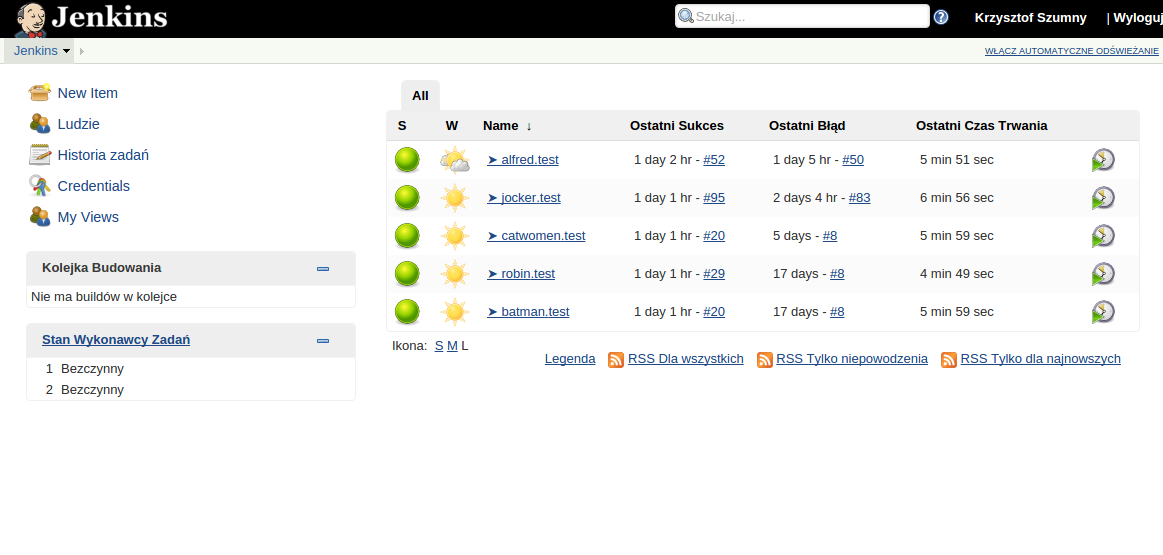The width and height of the screenshot is (1163, 555).
Task: Click green status ball for catwomen.test
Action: 407,236
